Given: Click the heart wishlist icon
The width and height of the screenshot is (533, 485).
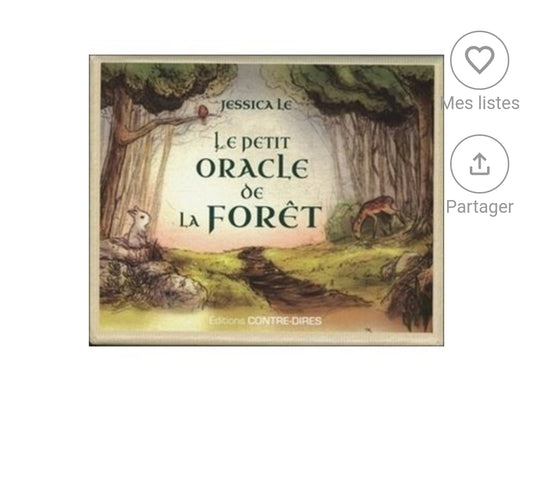Looking at the screenshot, I should [479, 59].
